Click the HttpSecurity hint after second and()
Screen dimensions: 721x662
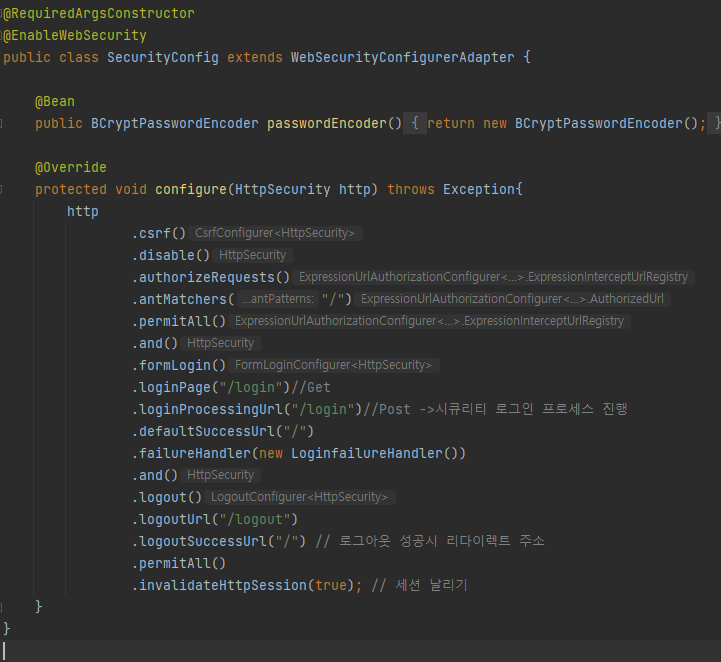221,475
